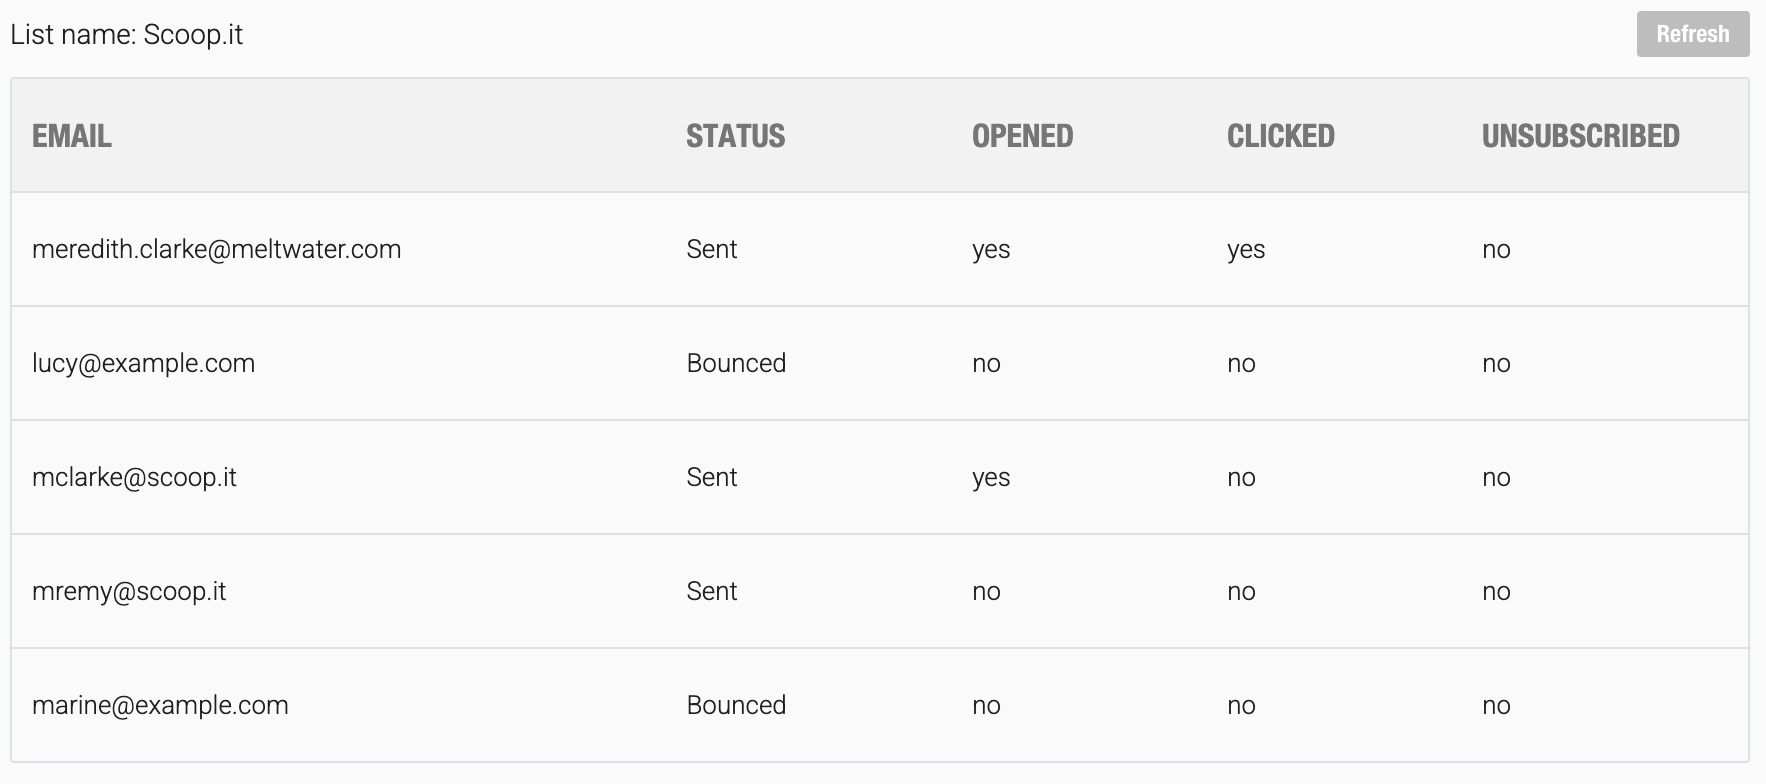Click the CLICKED column header

coord(1280,136)
